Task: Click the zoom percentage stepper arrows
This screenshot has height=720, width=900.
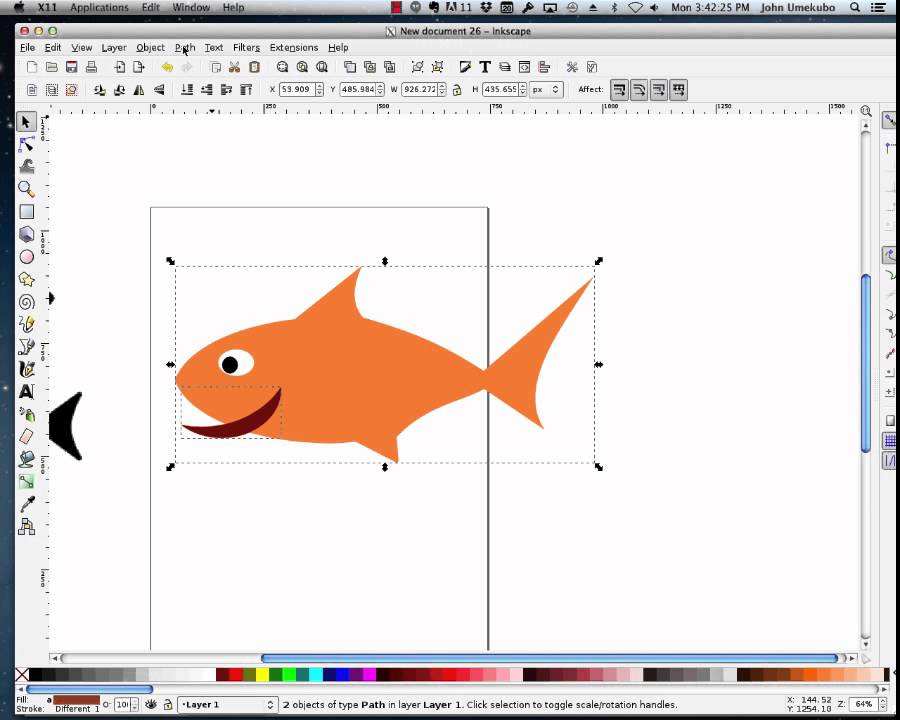Action: tap(881, 705)
